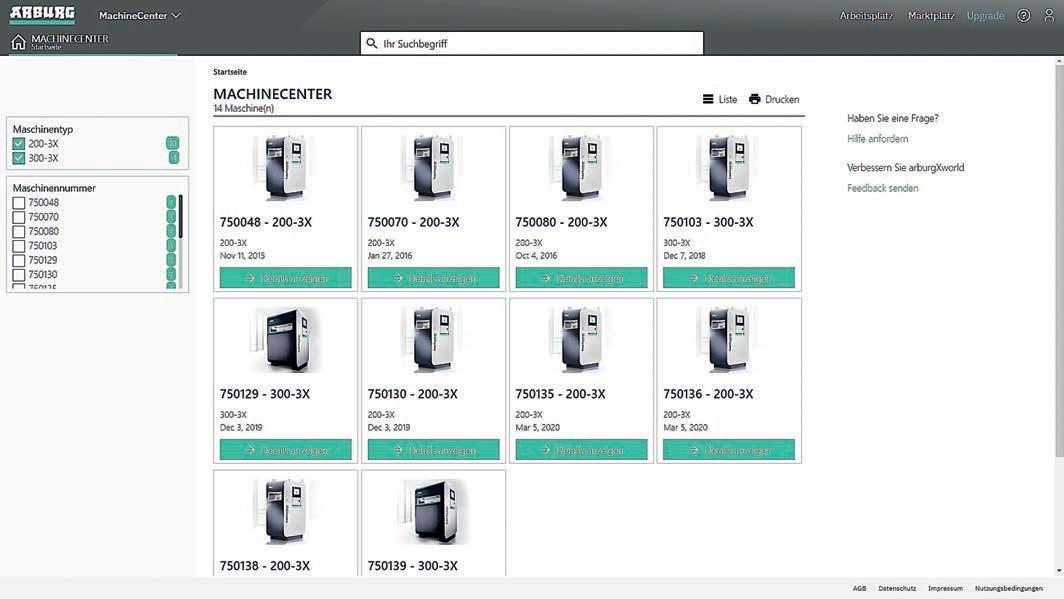Screen dimensions: 1064x599
Task: Show details for machine 750070
Action: click(x=434, y=278)
